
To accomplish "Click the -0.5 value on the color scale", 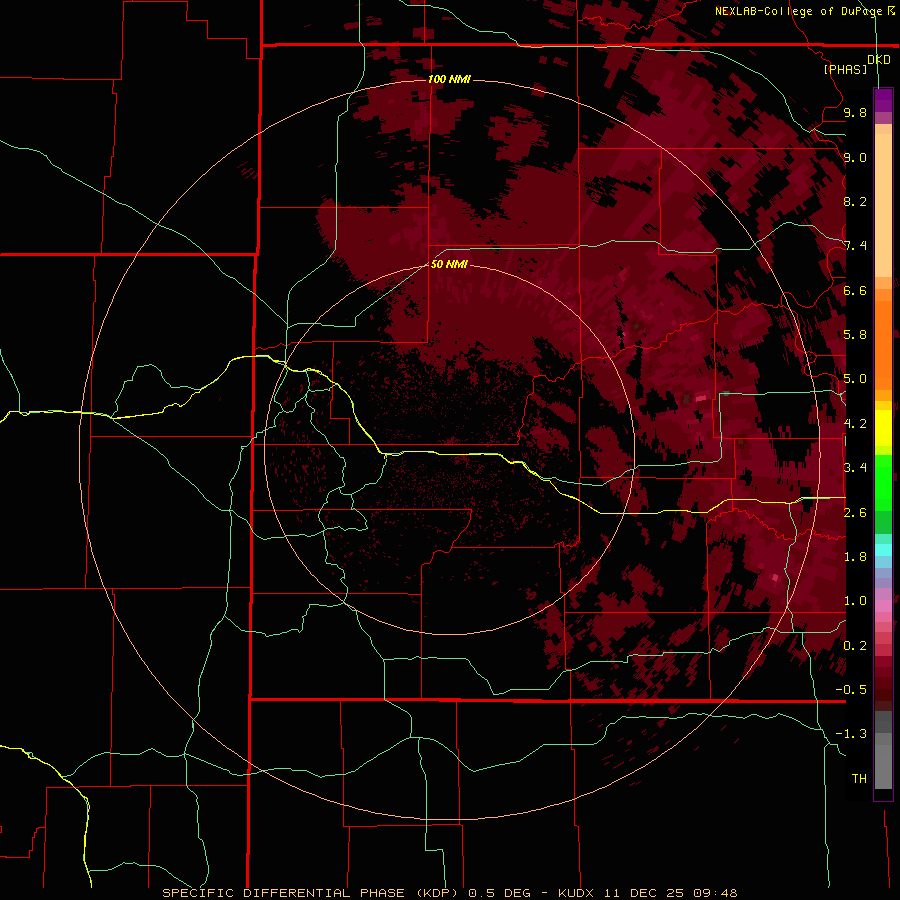I will click(x=851, y=690).
